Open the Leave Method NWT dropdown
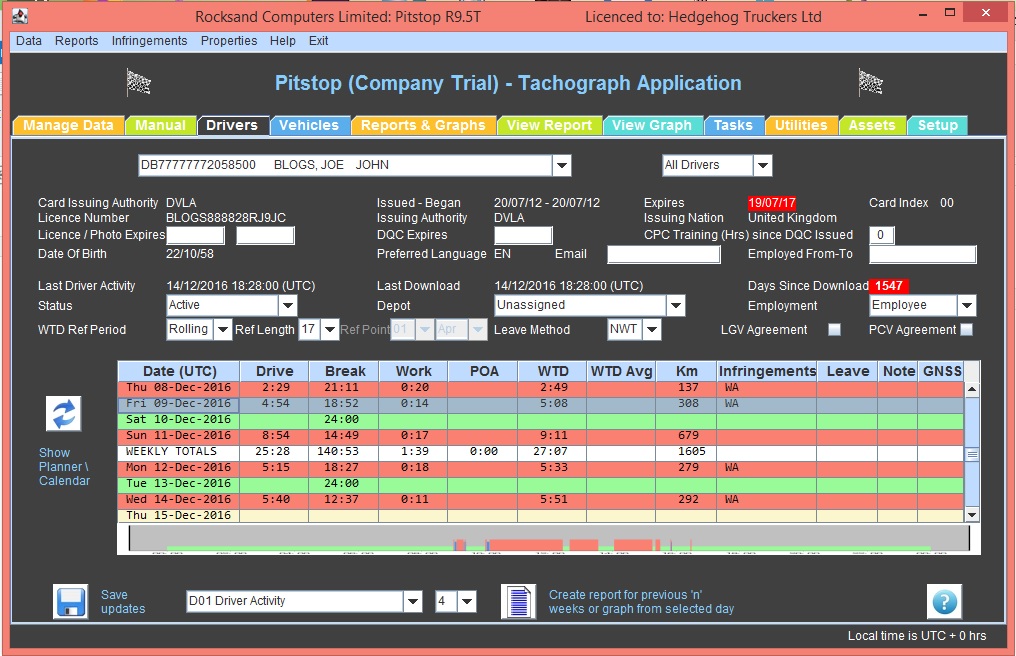Image resolution: width=1016 pixels, height=656 pixels. pos(652,329)
